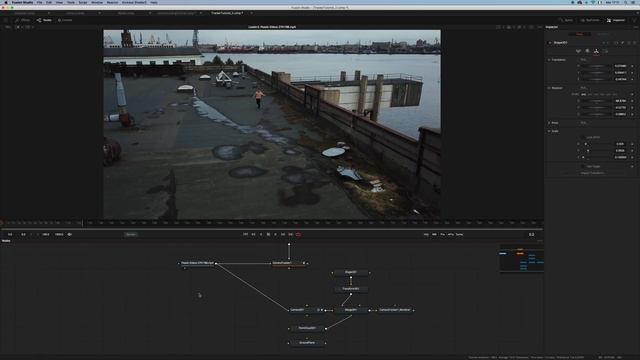The height and width of the screenshot is (360, 640).
Task: Click the Translation Y value field
Action: [620, 73]
